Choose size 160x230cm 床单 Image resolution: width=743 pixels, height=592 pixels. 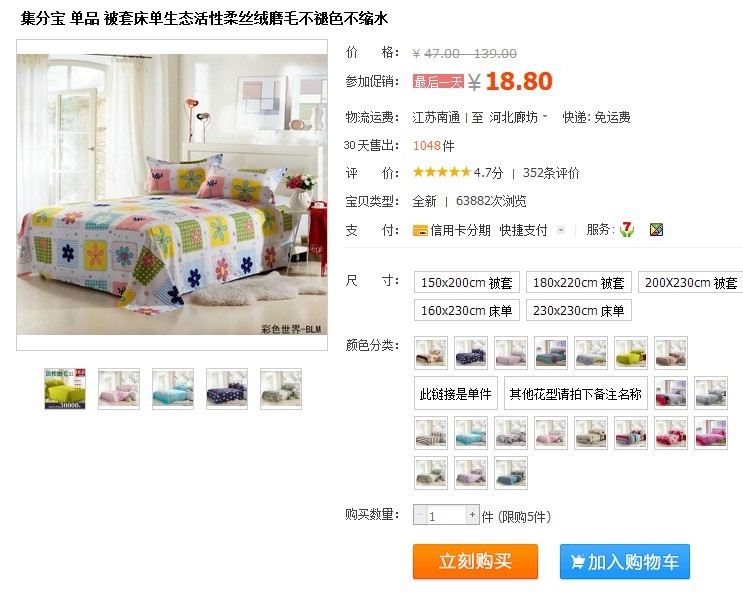point(467,310)
